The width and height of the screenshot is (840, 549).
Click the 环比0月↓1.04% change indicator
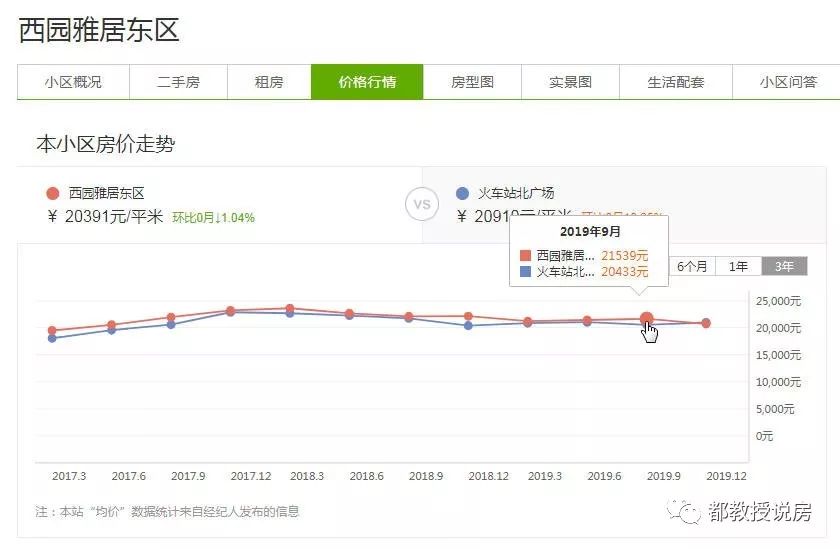(x=213, y=217)
